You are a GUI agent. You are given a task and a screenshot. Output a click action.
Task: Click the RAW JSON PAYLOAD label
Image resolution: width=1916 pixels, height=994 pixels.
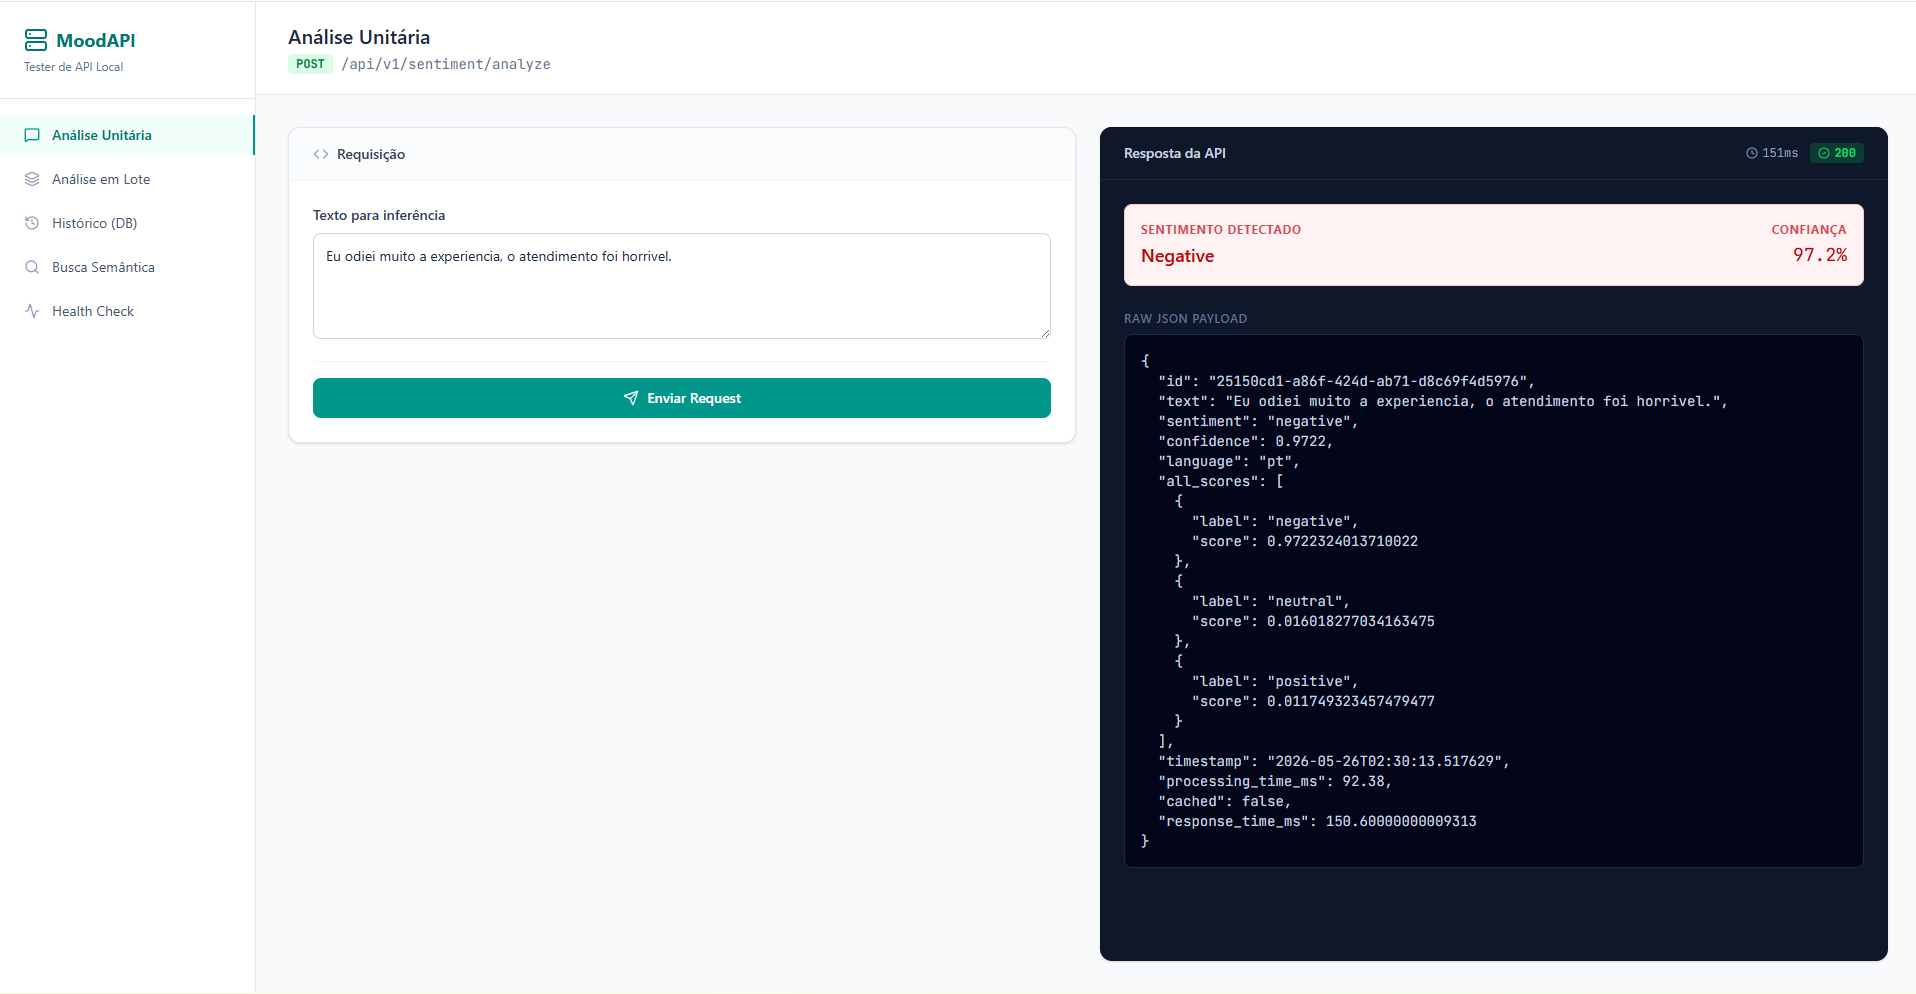(x=1185, y=319)
